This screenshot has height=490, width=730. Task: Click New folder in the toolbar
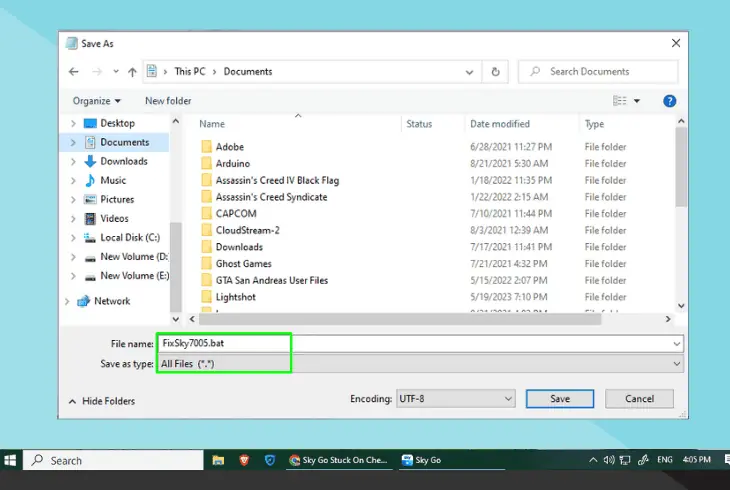coord(168,101)
